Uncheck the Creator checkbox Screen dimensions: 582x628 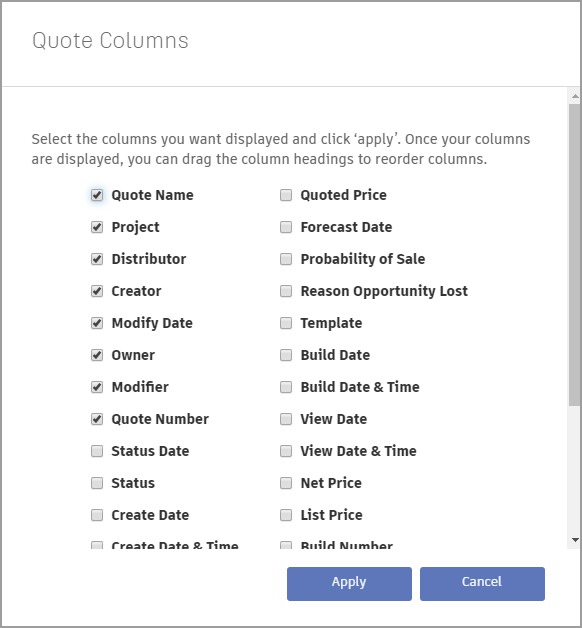click(97, 291)
